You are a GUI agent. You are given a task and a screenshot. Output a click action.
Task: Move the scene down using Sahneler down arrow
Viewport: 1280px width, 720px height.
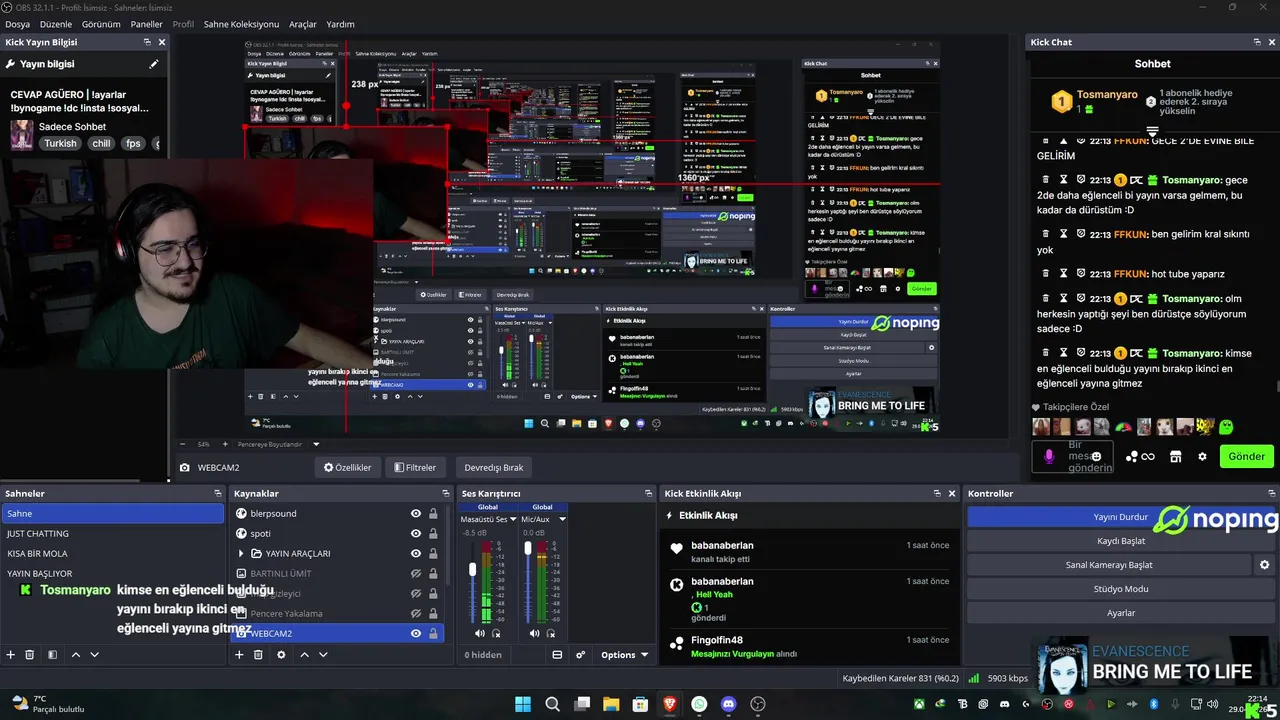[x=95, y=655]
